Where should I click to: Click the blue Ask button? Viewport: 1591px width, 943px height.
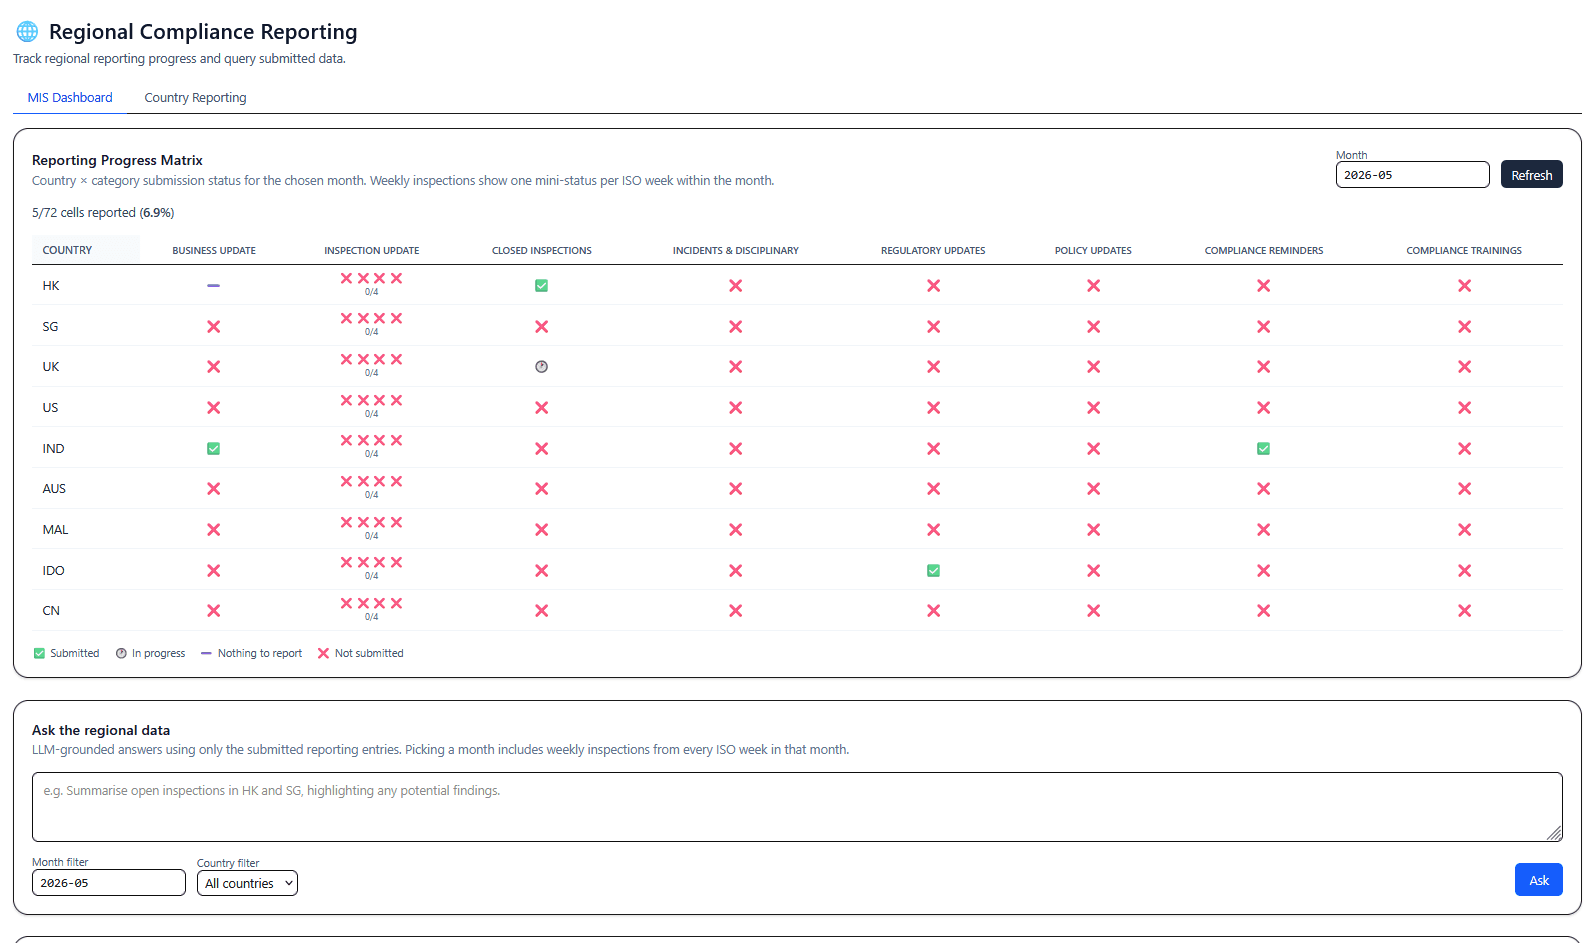[x=1538, y=880]
